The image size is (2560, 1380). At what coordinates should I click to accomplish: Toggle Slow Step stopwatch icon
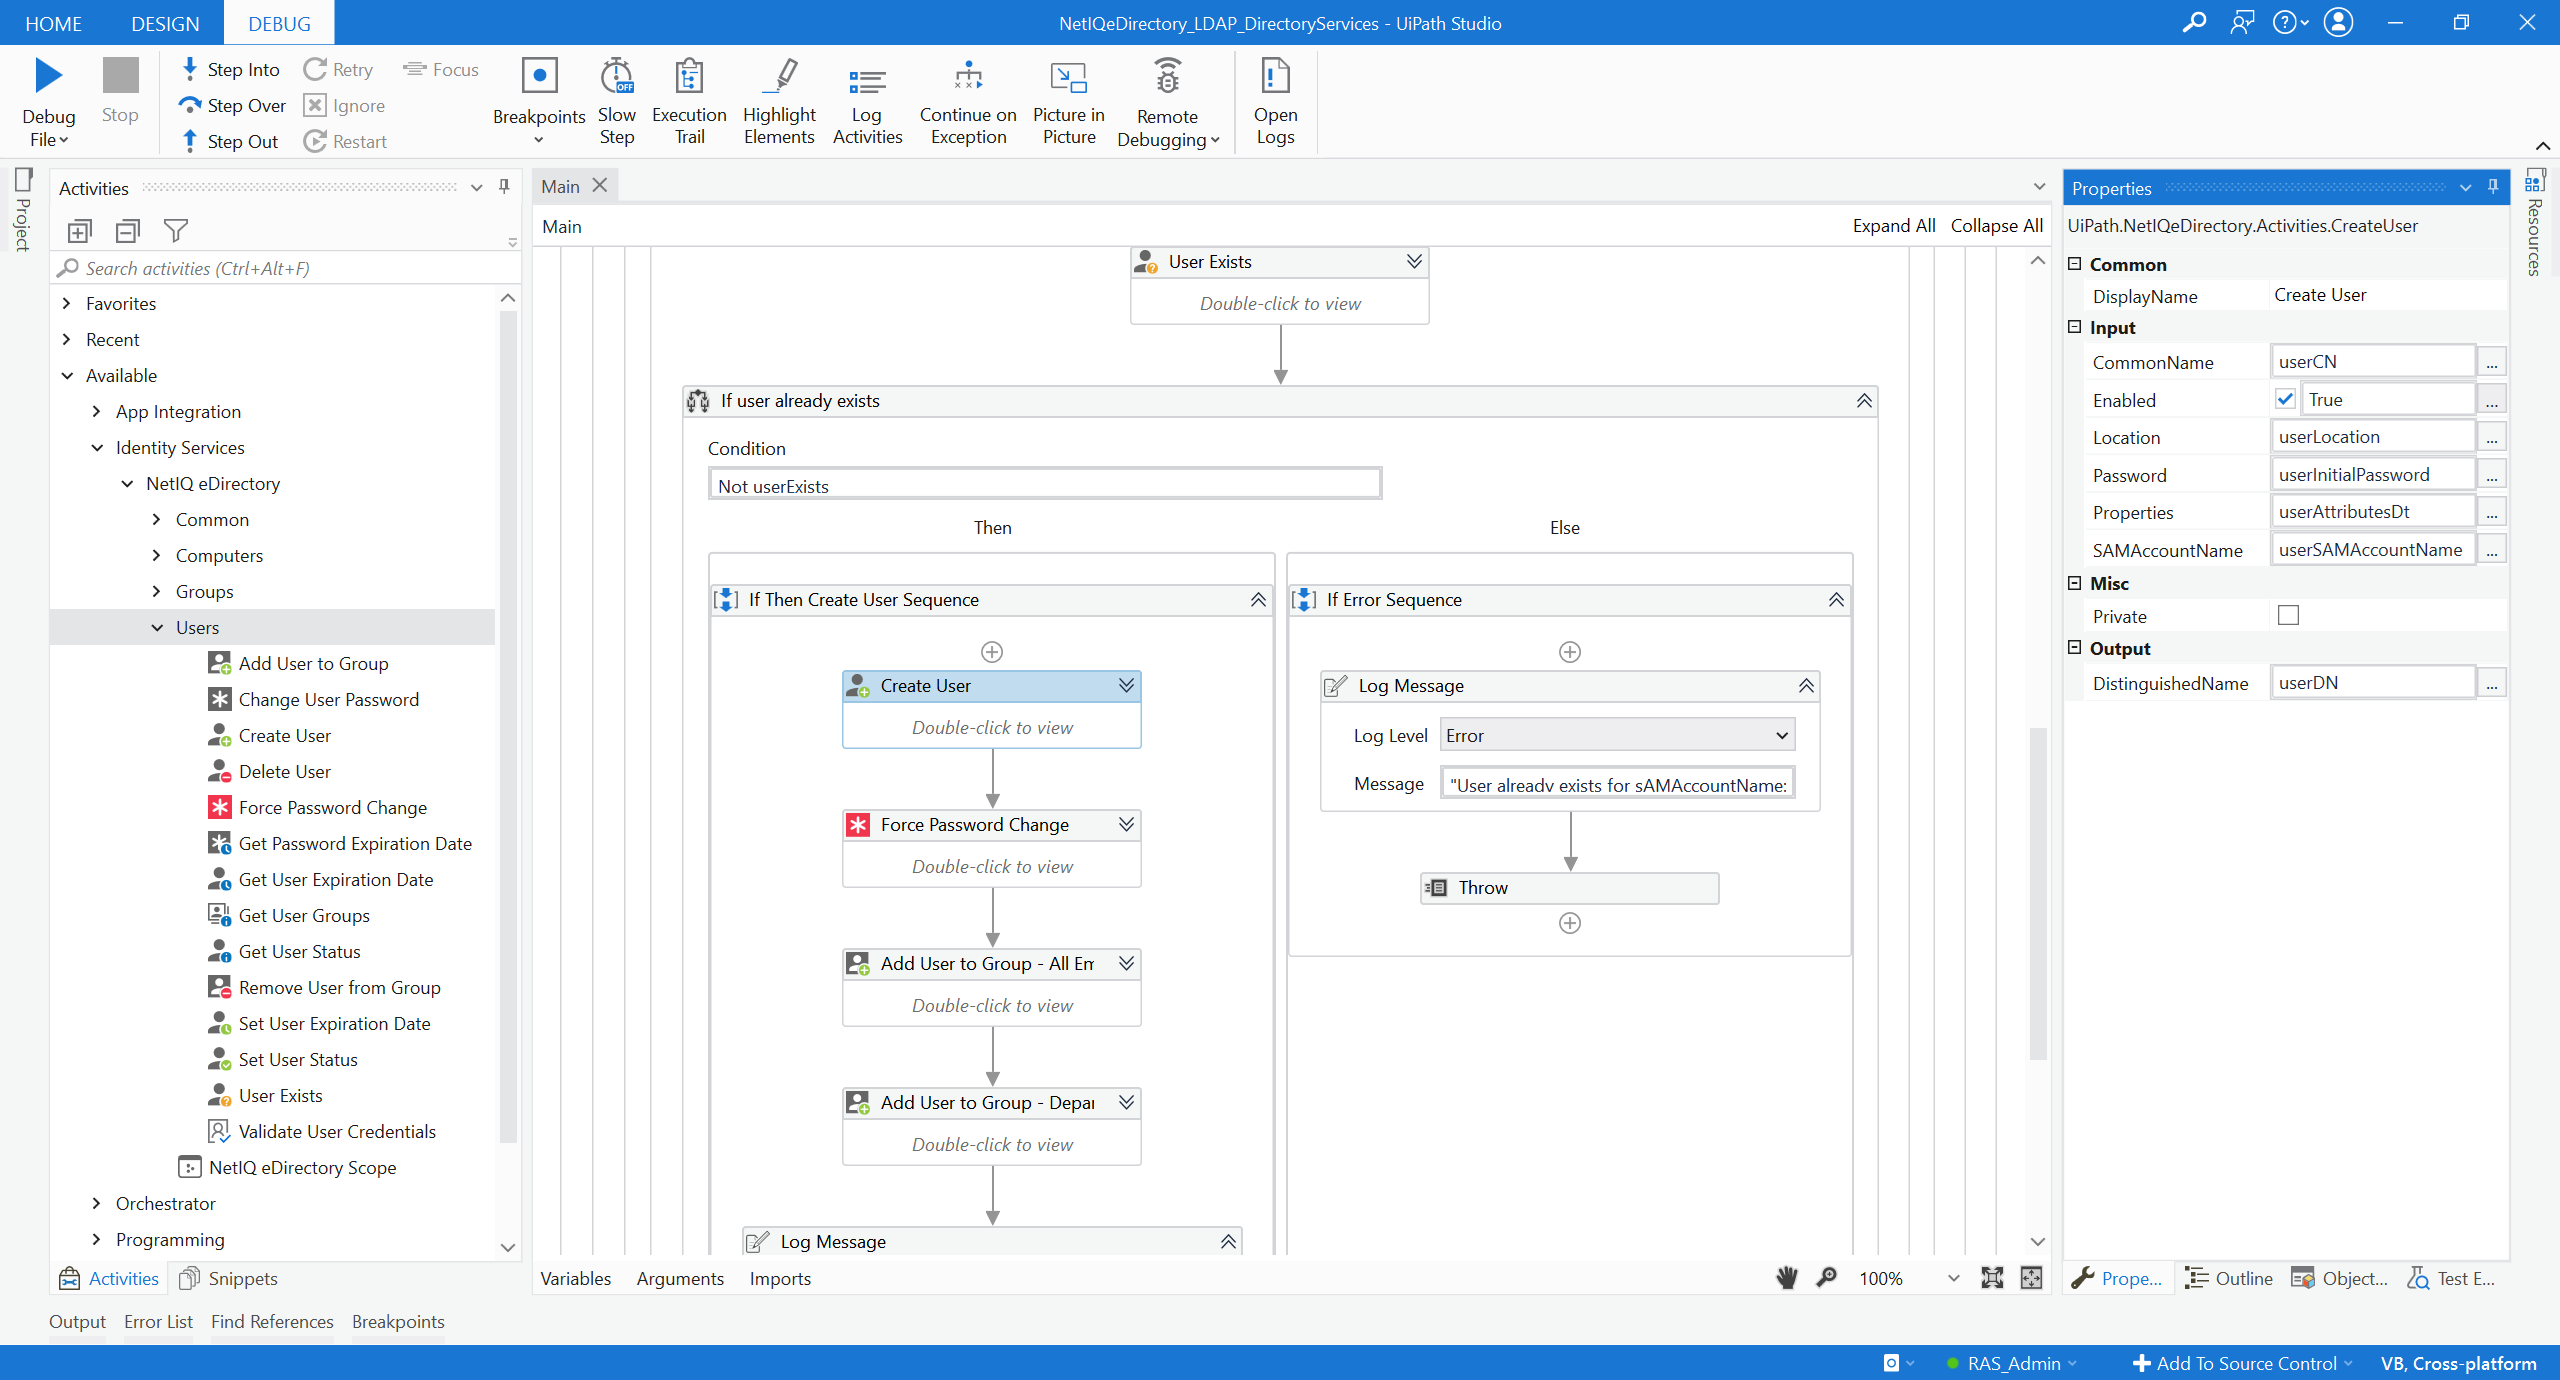(x=616, y=76)
